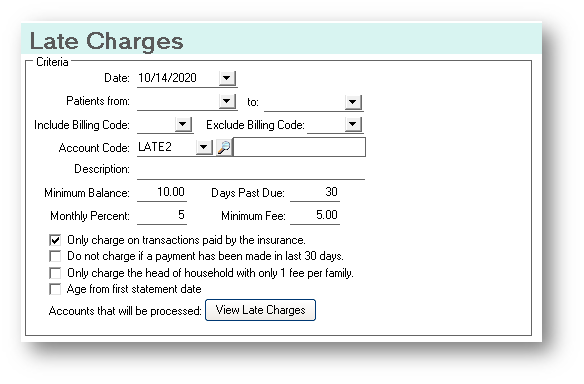Expand the Patients to dropdown

pos(353,102)
